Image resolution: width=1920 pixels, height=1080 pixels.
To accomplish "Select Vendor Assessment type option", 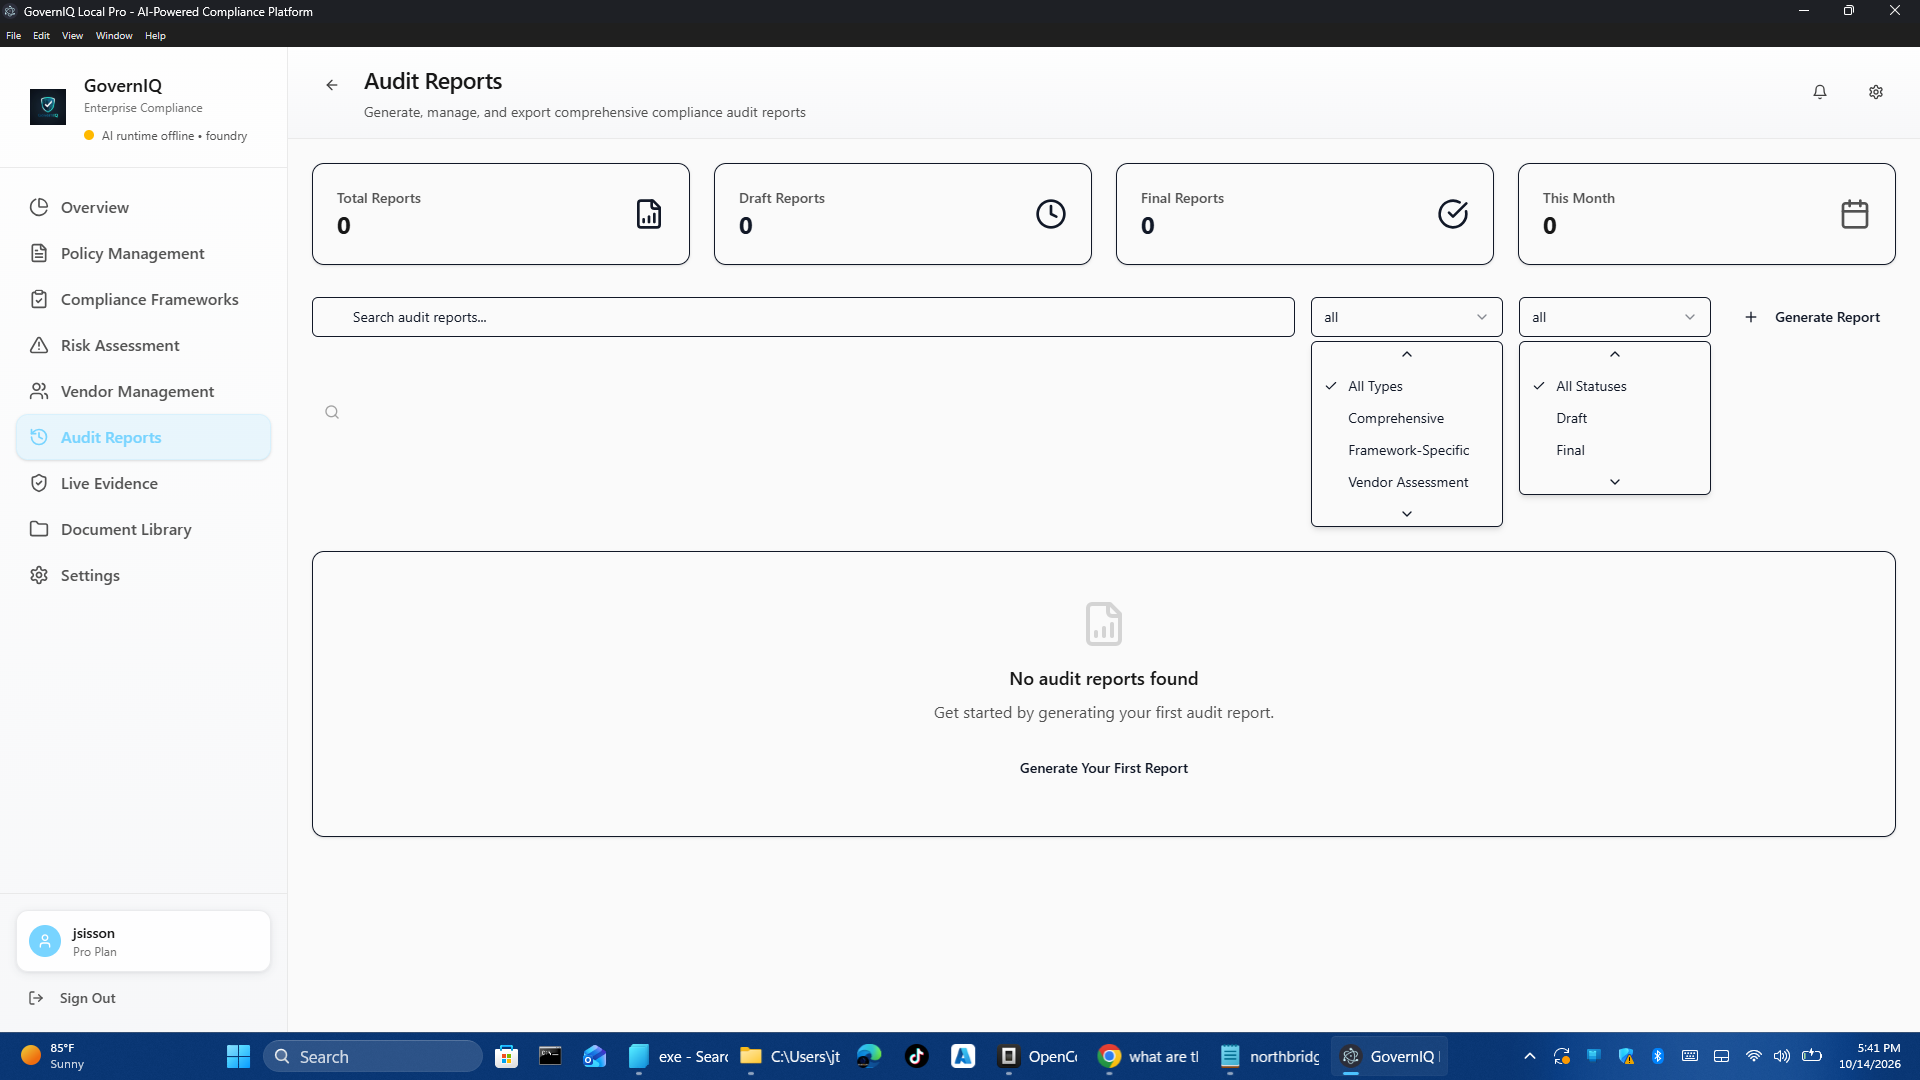I will point(1406,482).
